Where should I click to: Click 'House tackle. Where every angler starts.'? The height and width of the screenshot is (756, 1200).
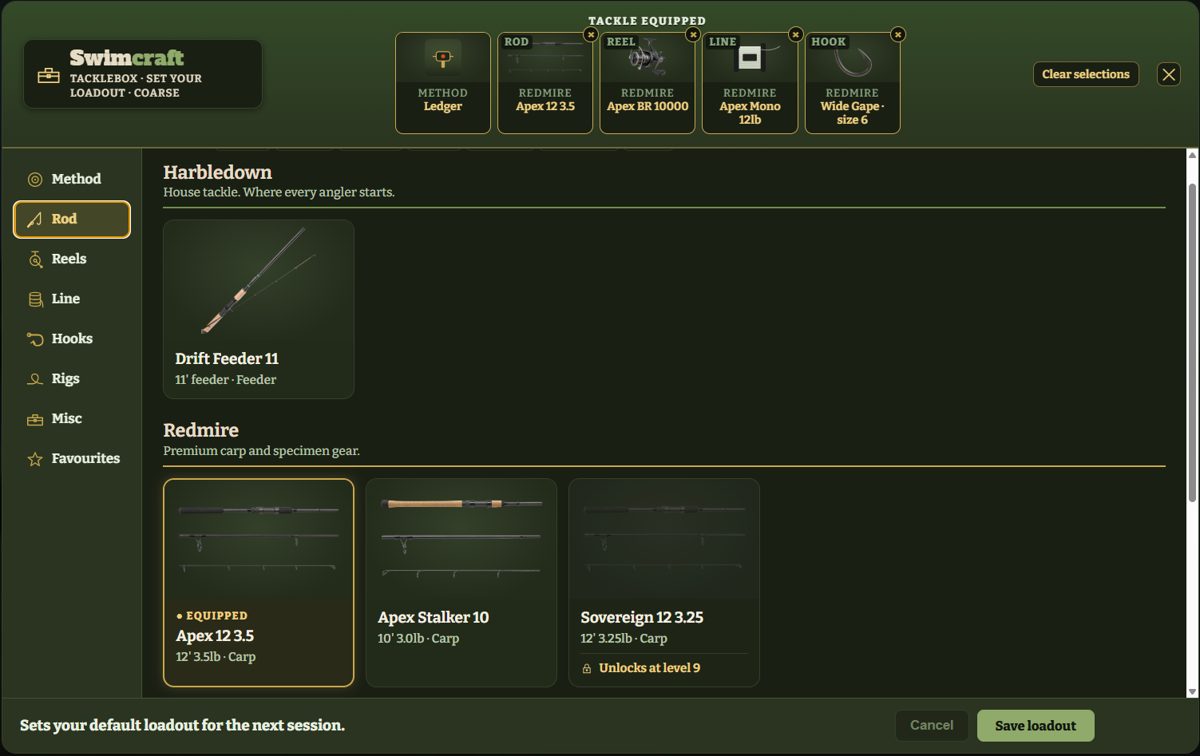pos(279,192)
